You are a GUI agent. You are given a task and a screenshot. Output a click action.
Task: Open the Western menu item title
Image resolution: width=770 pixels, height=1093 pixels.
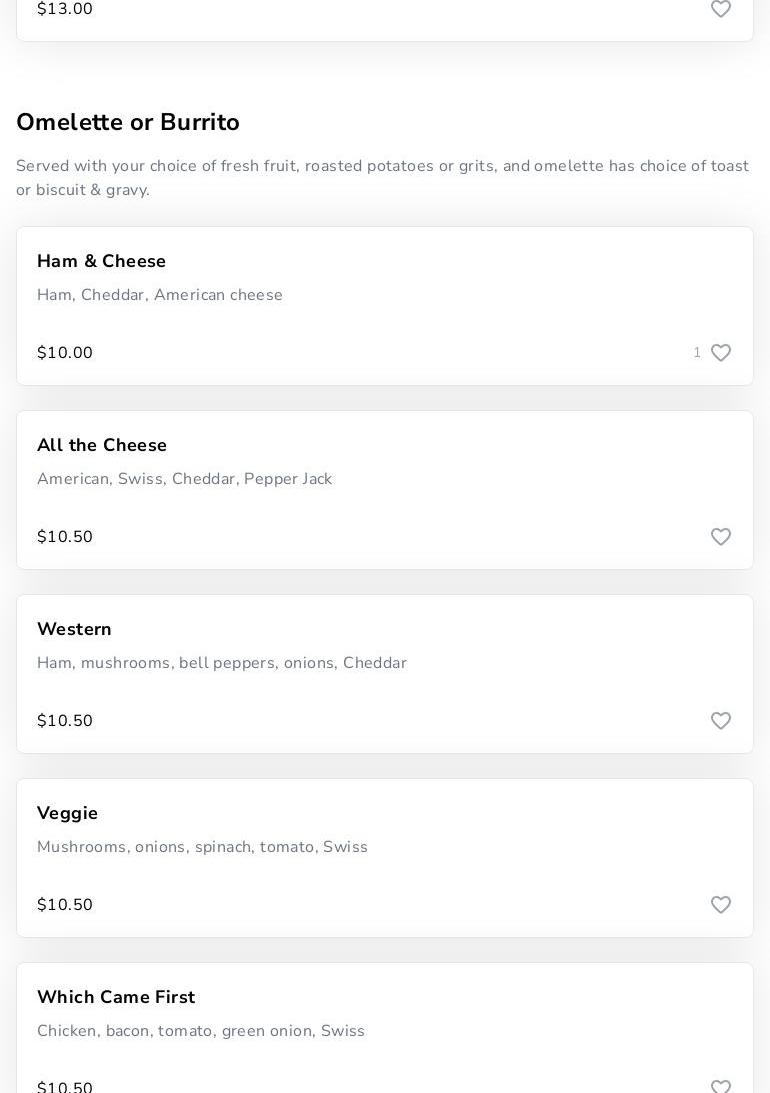click(x=74, y=629)
